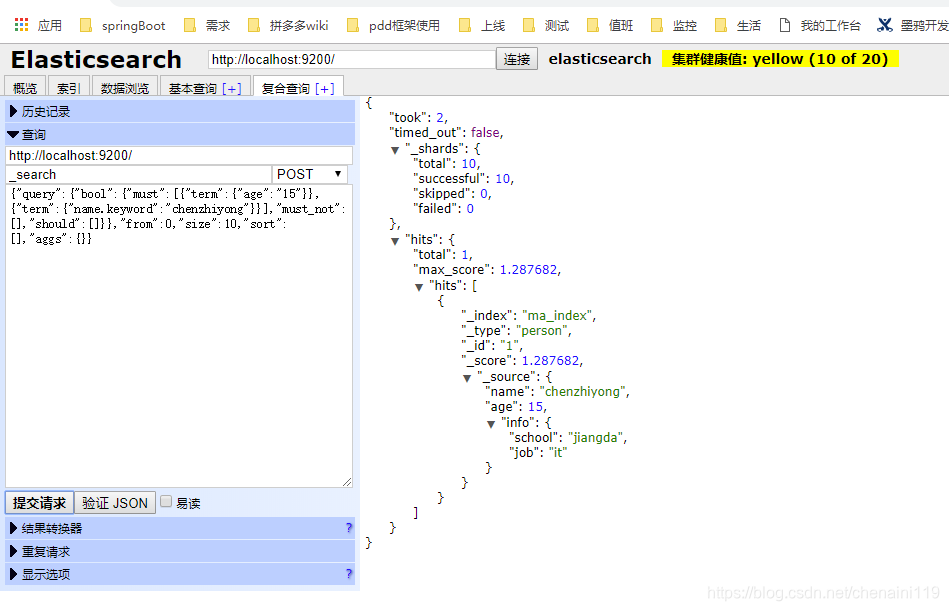This screenshot has width=949, height=611.
Task: Toggle the 易读 checkbox
Action: coord(166,502)
